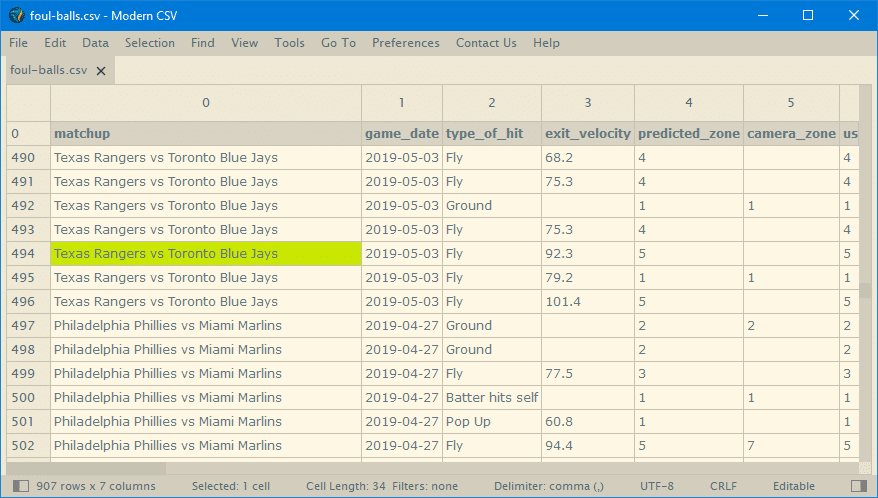Select predicted_zone cell in row 499
The width and height of the screenshot is (878, 498).
point(689,374)
